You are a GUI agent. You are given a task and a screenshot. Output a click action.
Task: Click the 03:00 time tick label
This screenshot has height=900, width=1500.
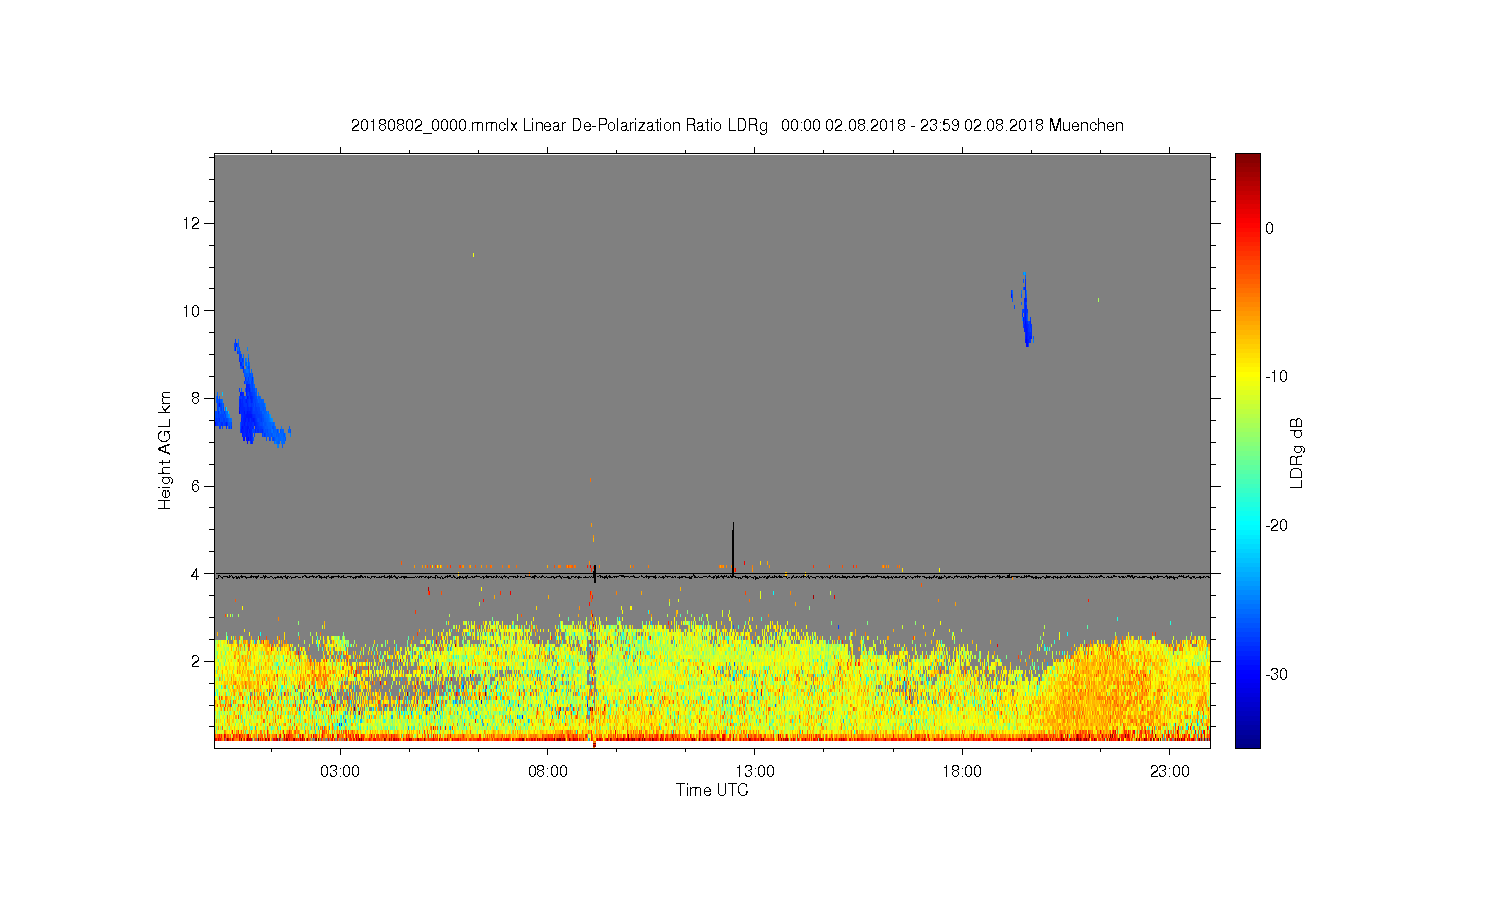tap(340, 772)
